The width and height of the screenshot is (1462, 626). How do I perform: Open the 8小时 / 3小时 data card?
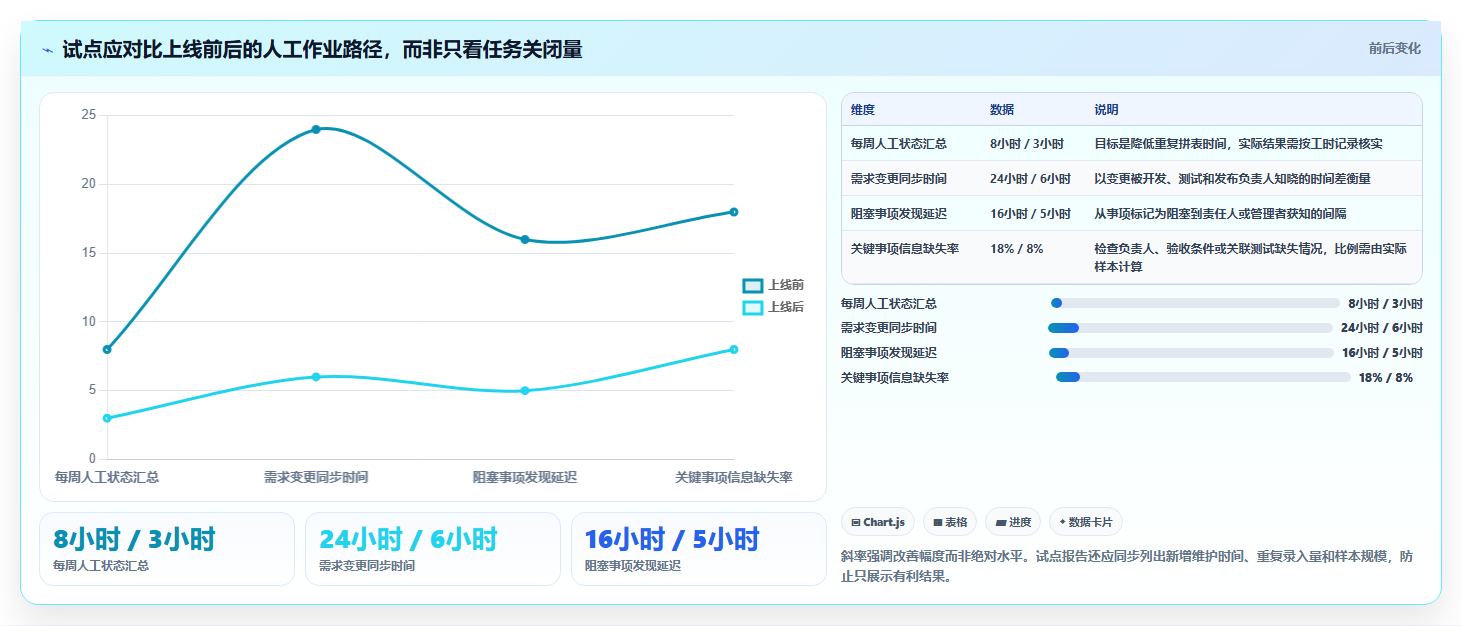tap(167, 549)
